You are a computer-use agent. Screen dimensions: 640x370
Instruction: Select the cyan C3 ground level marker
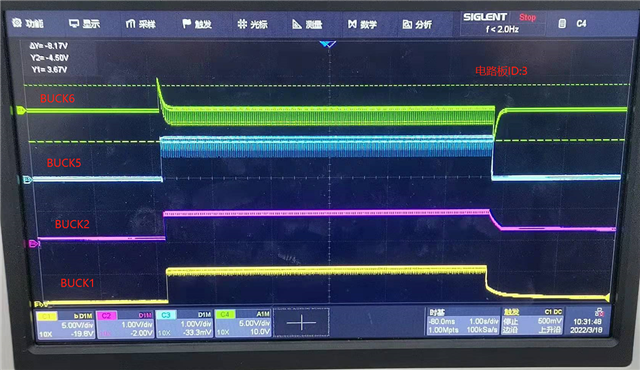click(x=27, y=179)
